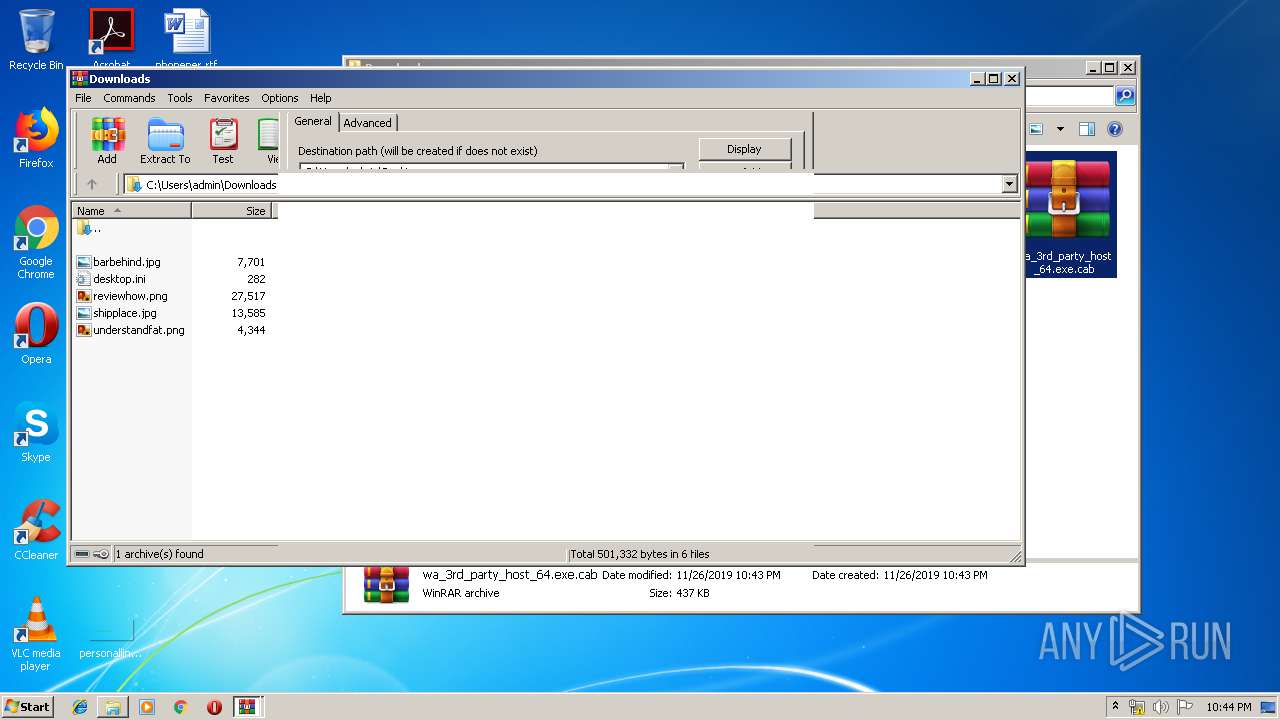Viewport: 1280px width, 720px height.
Task: Select the understandfat.png file
Action: (138, 330)
